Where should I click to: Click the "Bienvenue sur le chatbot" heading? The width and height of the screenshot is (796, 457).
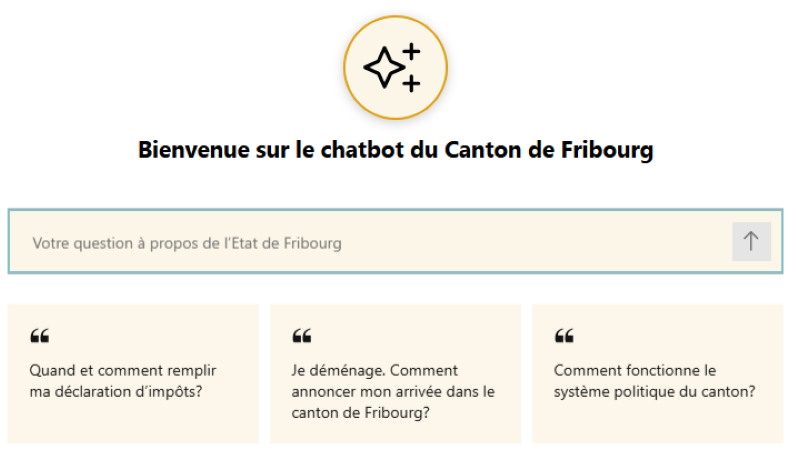tap(395, 151)
